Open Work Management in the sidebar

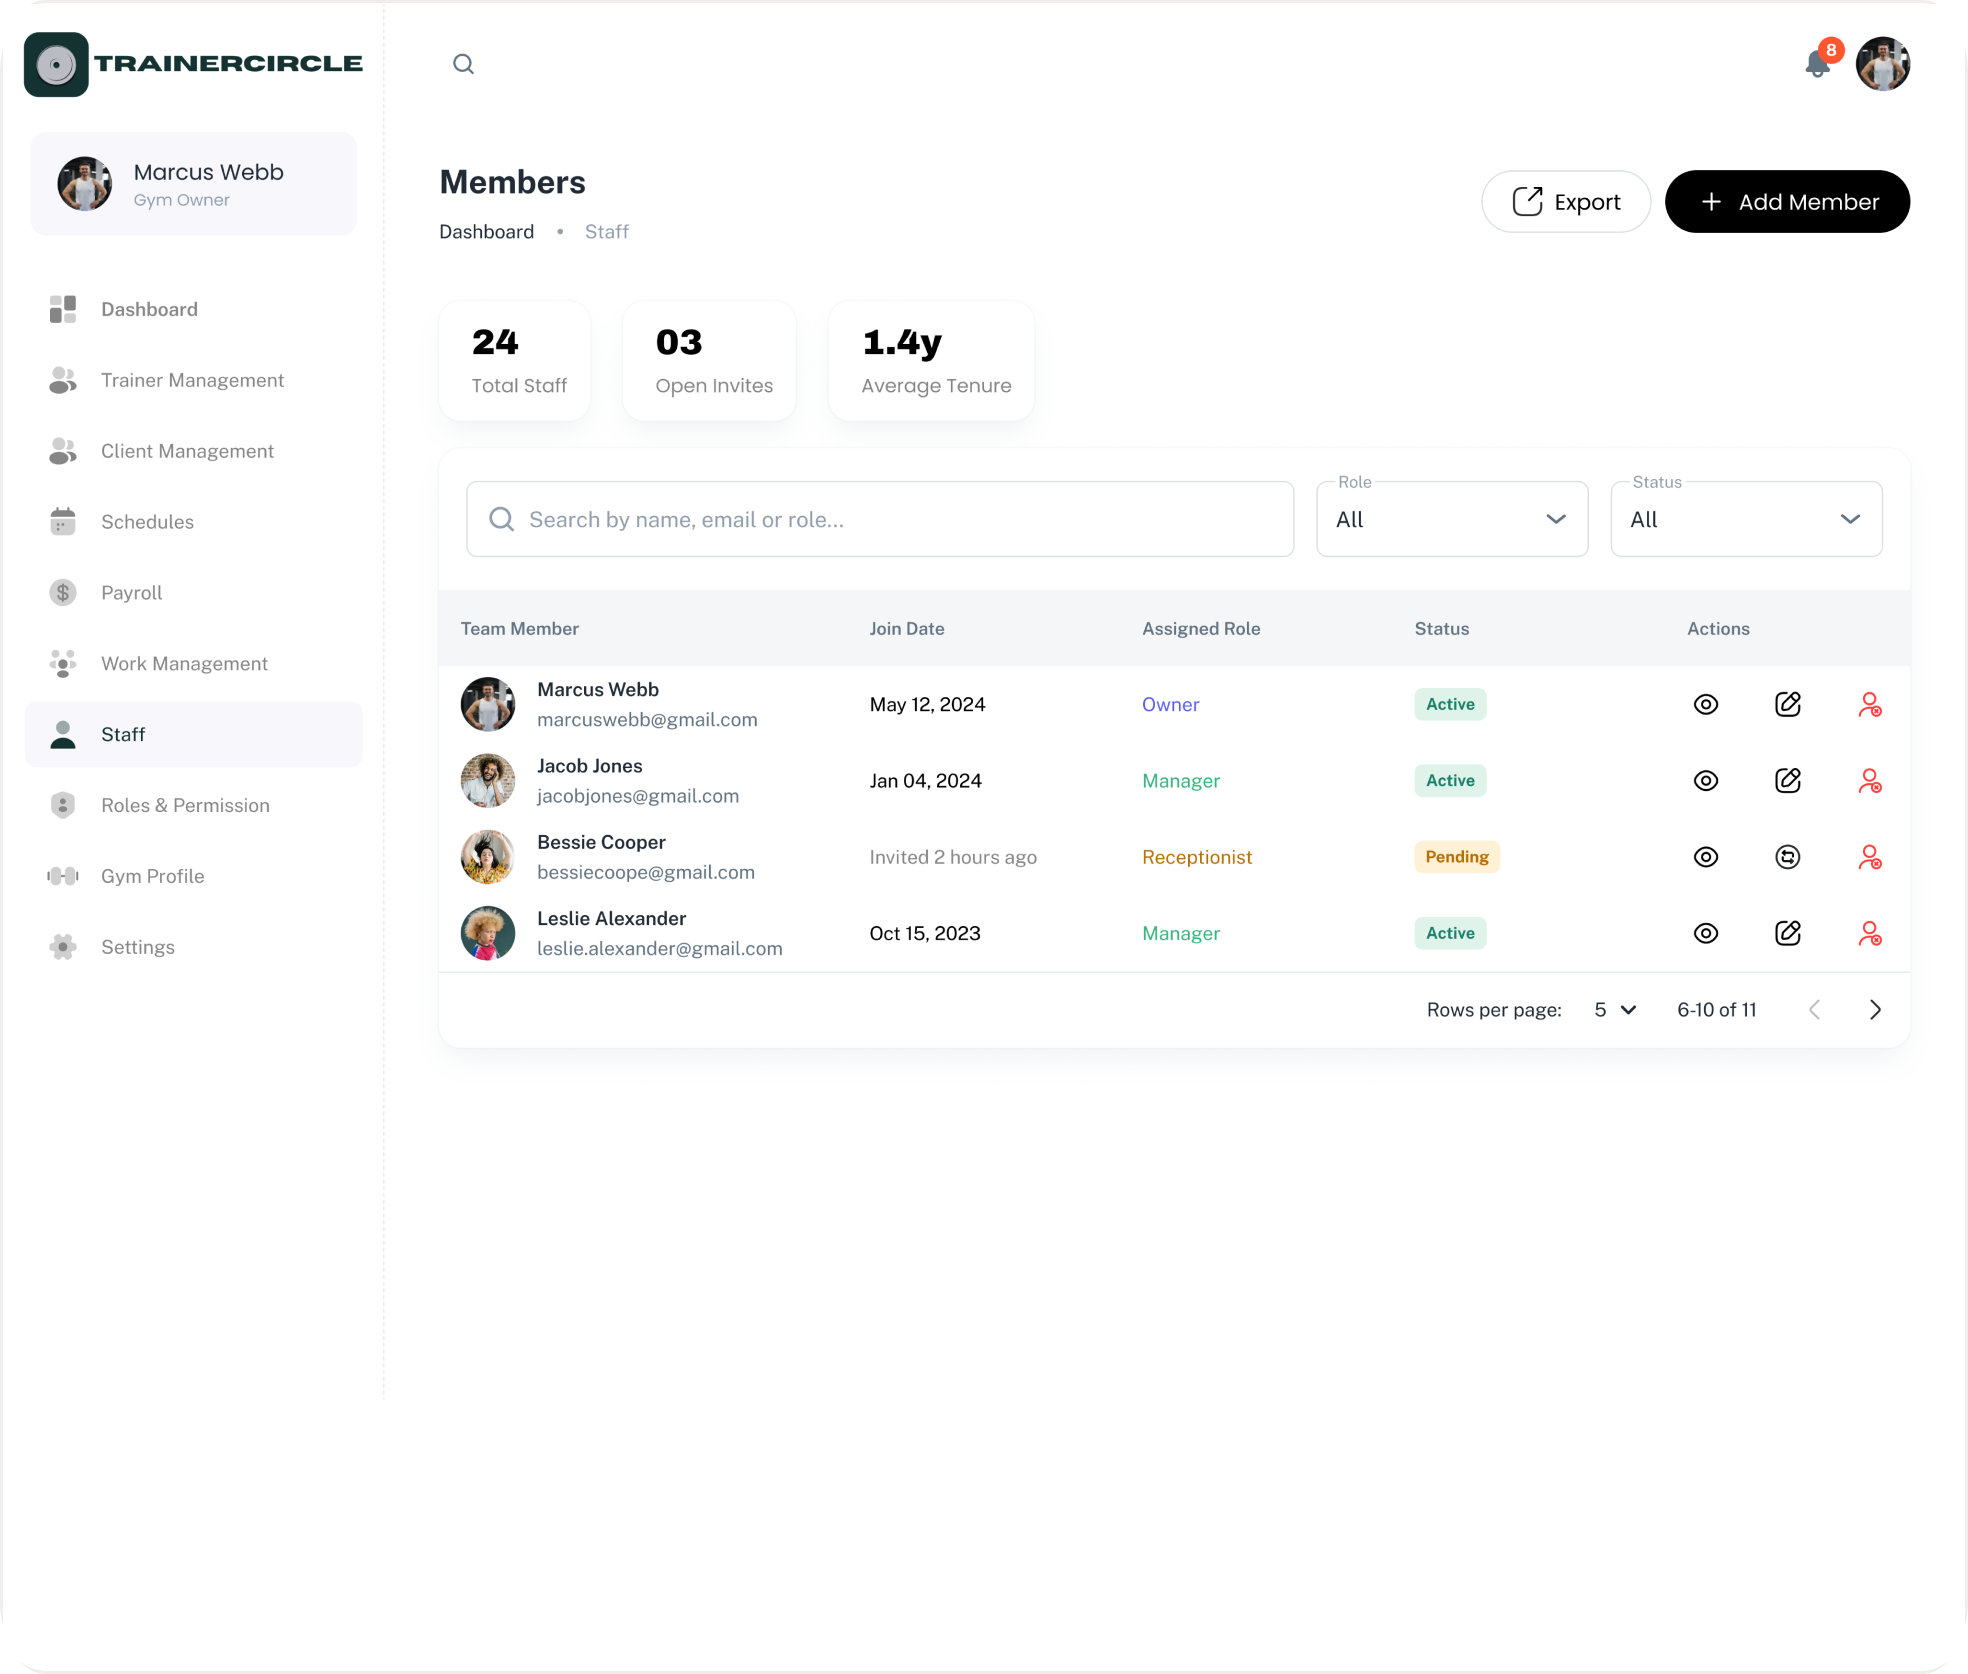click(194, 664)
